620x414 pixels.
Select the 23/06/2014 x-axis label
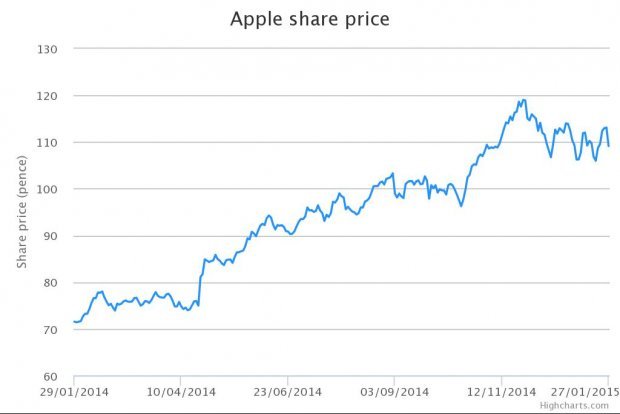tap(287, 391)
